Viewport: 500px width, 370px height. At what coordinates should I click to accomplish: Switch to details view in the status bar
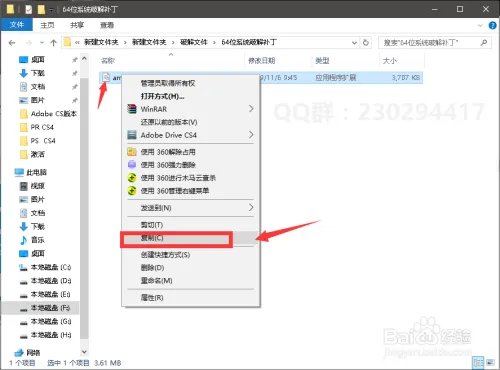tap(478, 362)
